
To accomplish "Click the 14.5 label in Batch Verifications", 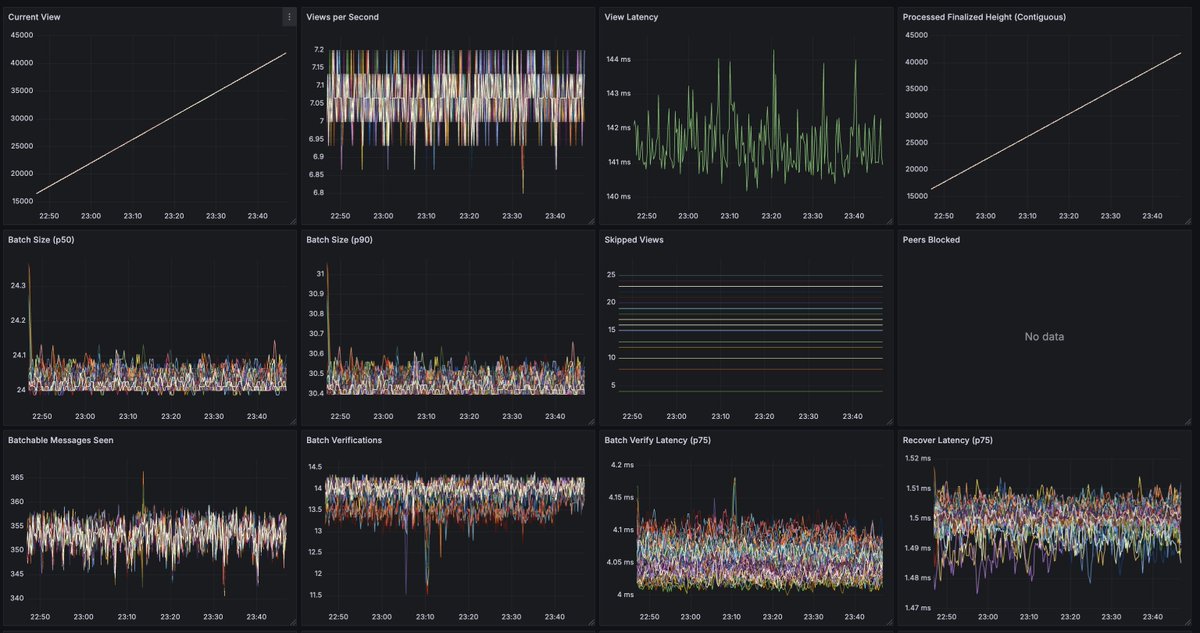I will (315, 467).
